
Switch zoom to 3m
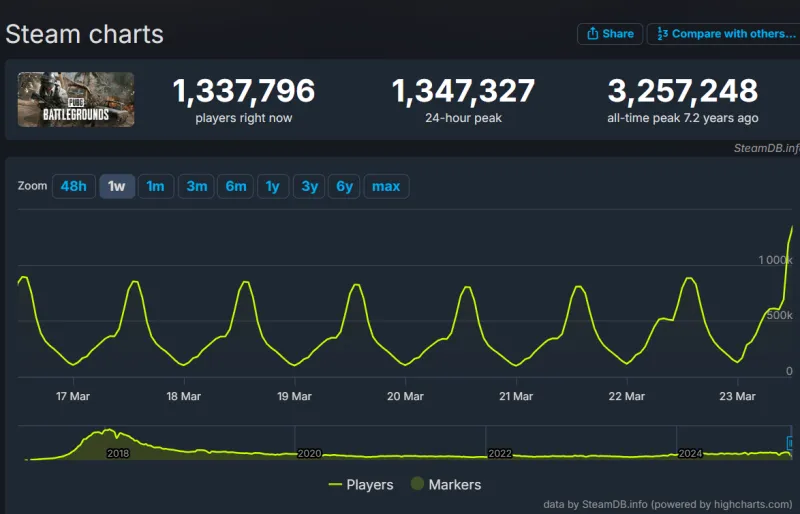(x=196, y=186)
